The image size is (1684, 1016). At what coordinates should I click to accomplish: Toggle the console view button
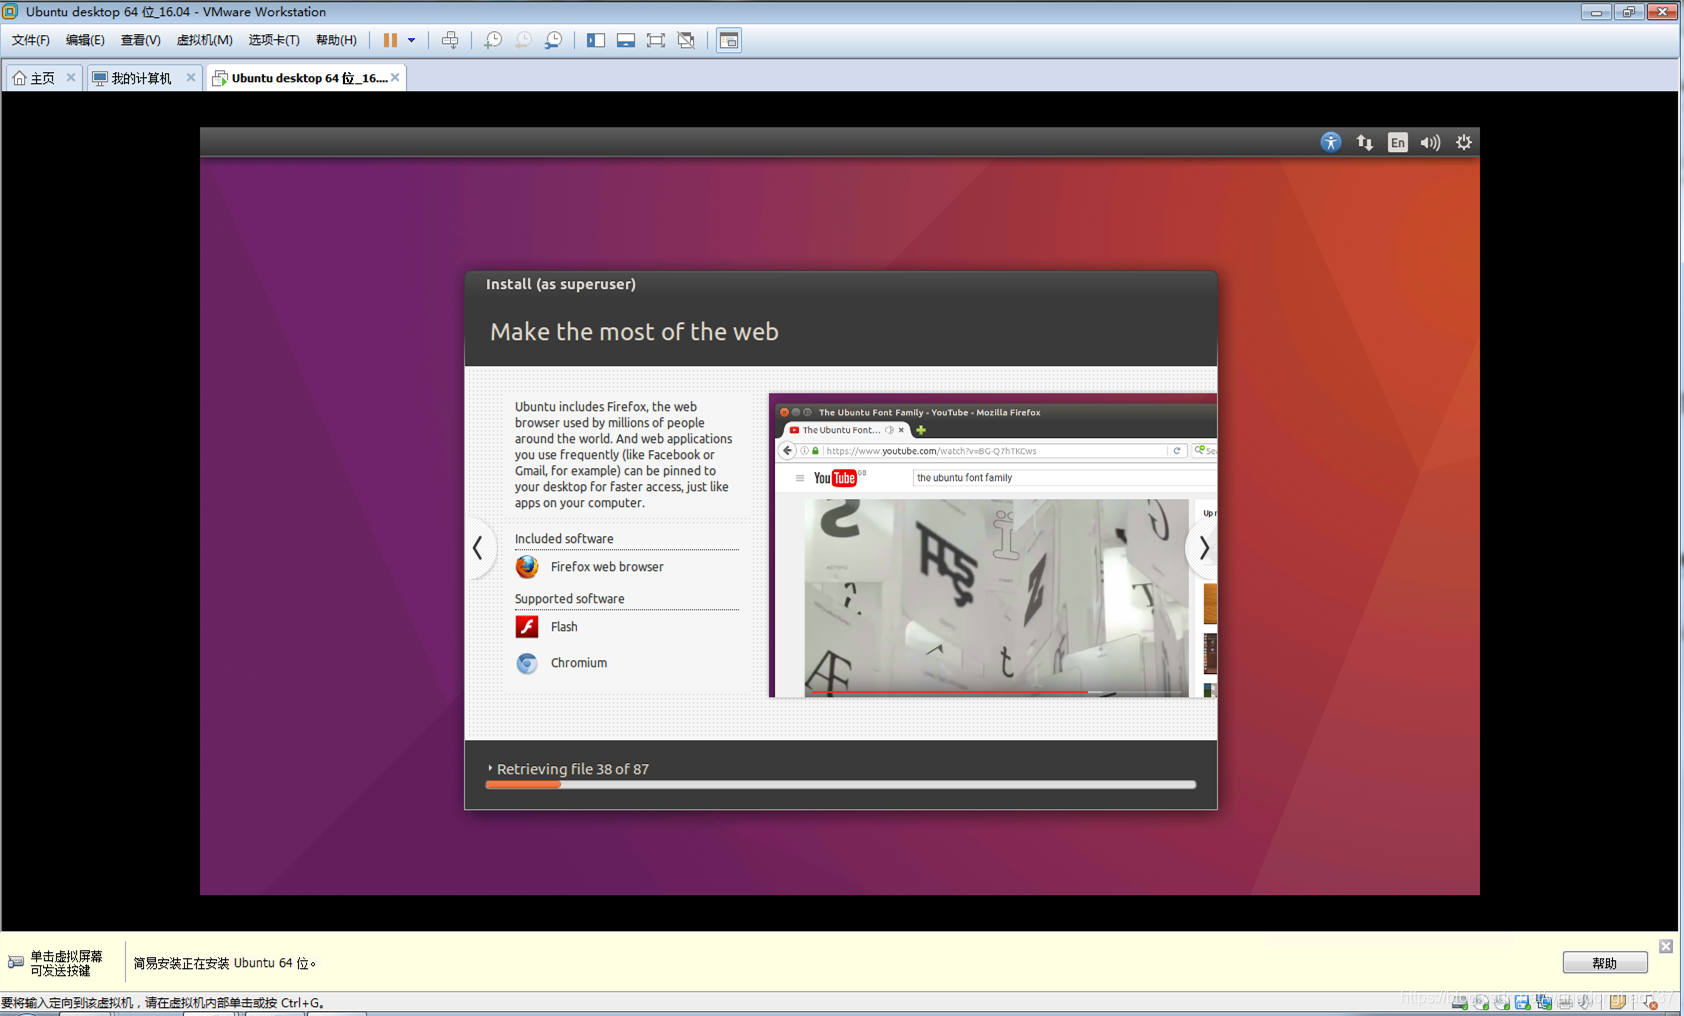(x=729, y=40)
